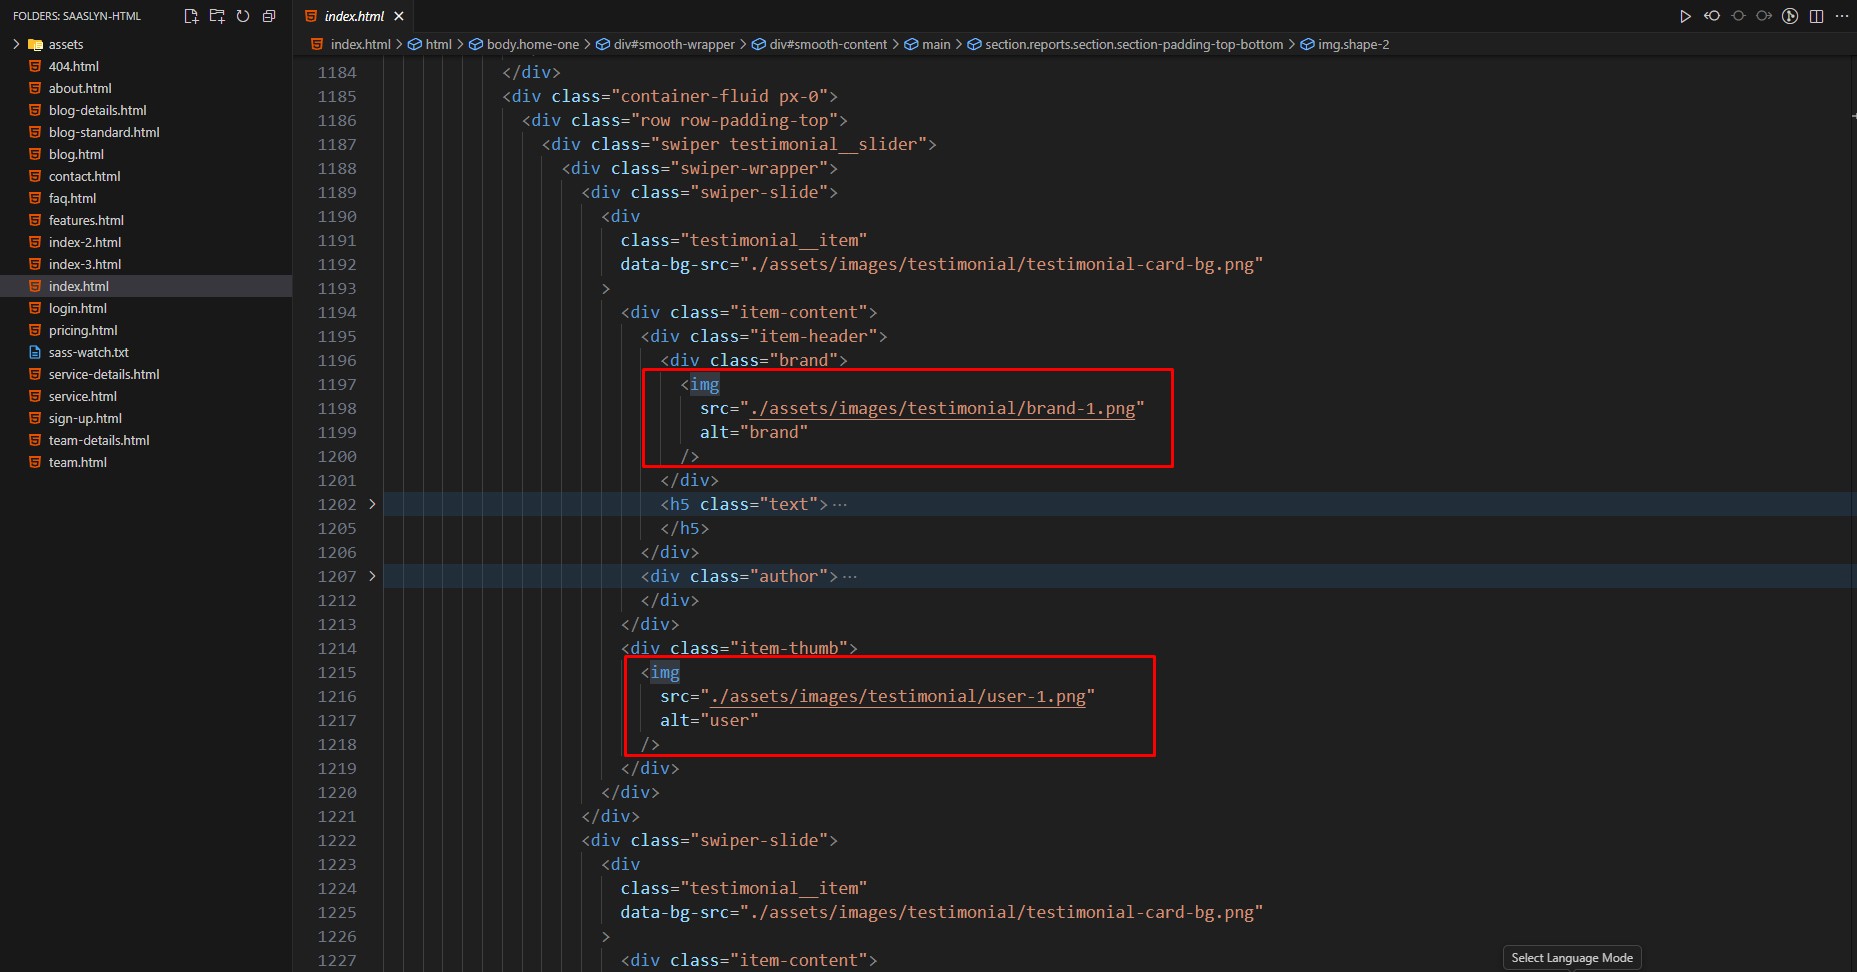Close the index.html tab
The image size is (1857, 972).
pos(399,16)
